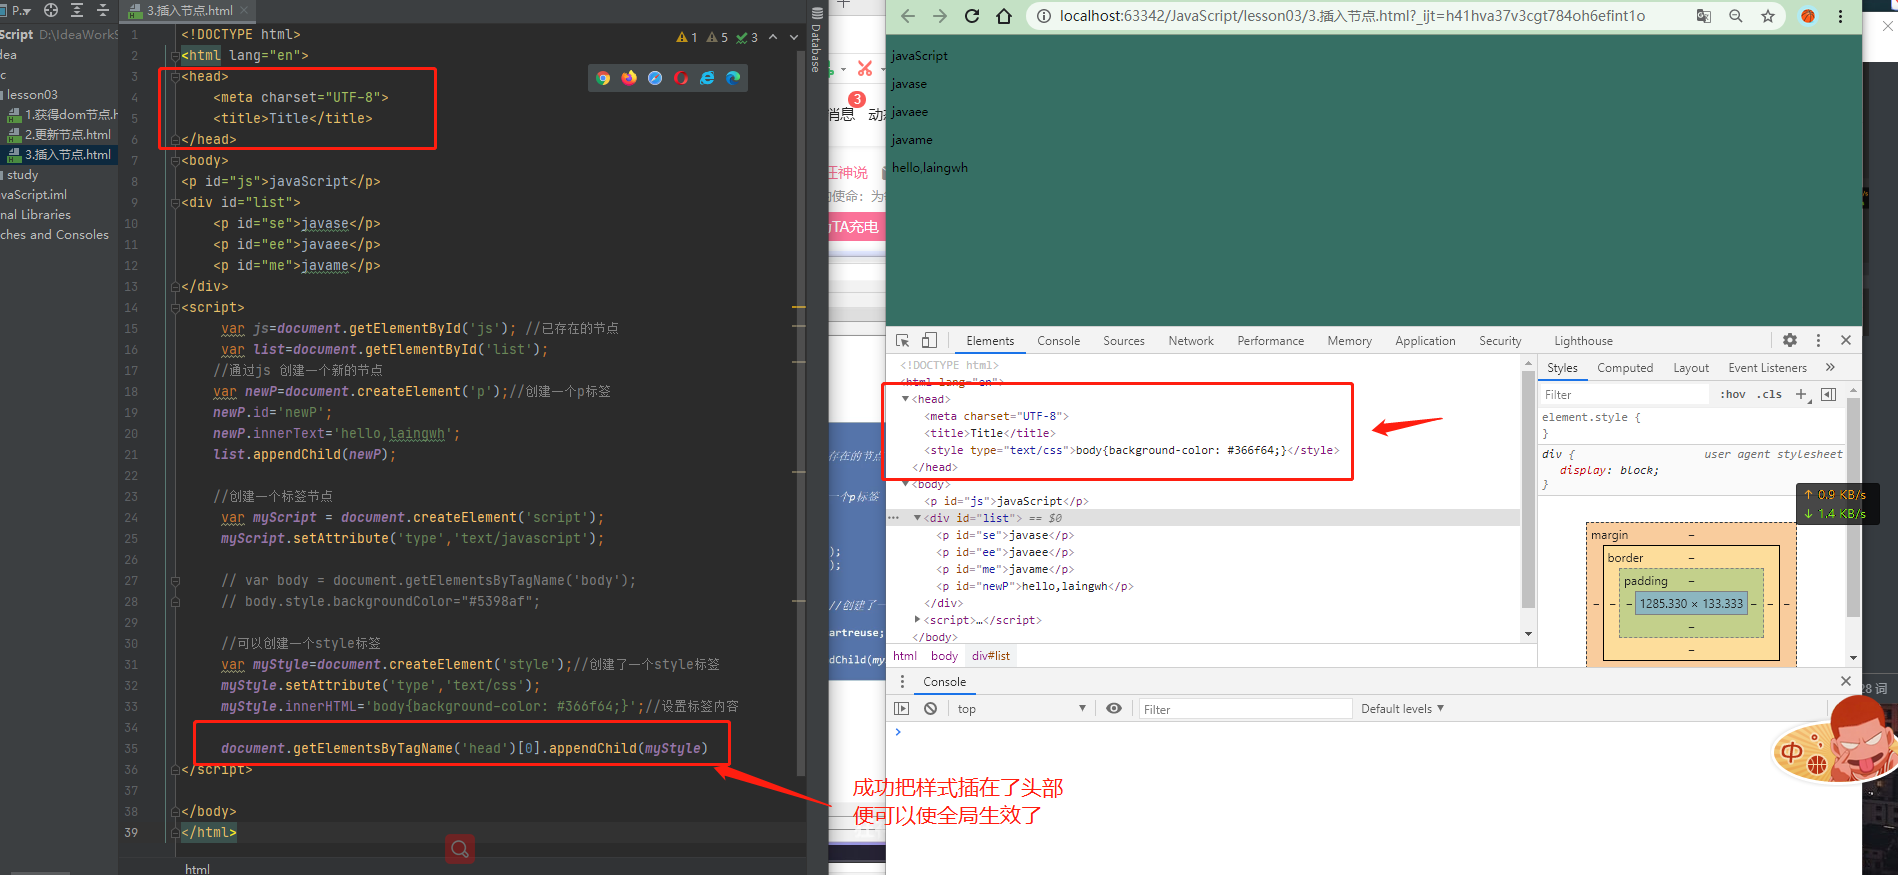This screenshot has height=875, width=1898.
Task: Open the Project view dropdown in IDE
Action: coord(19,10)
